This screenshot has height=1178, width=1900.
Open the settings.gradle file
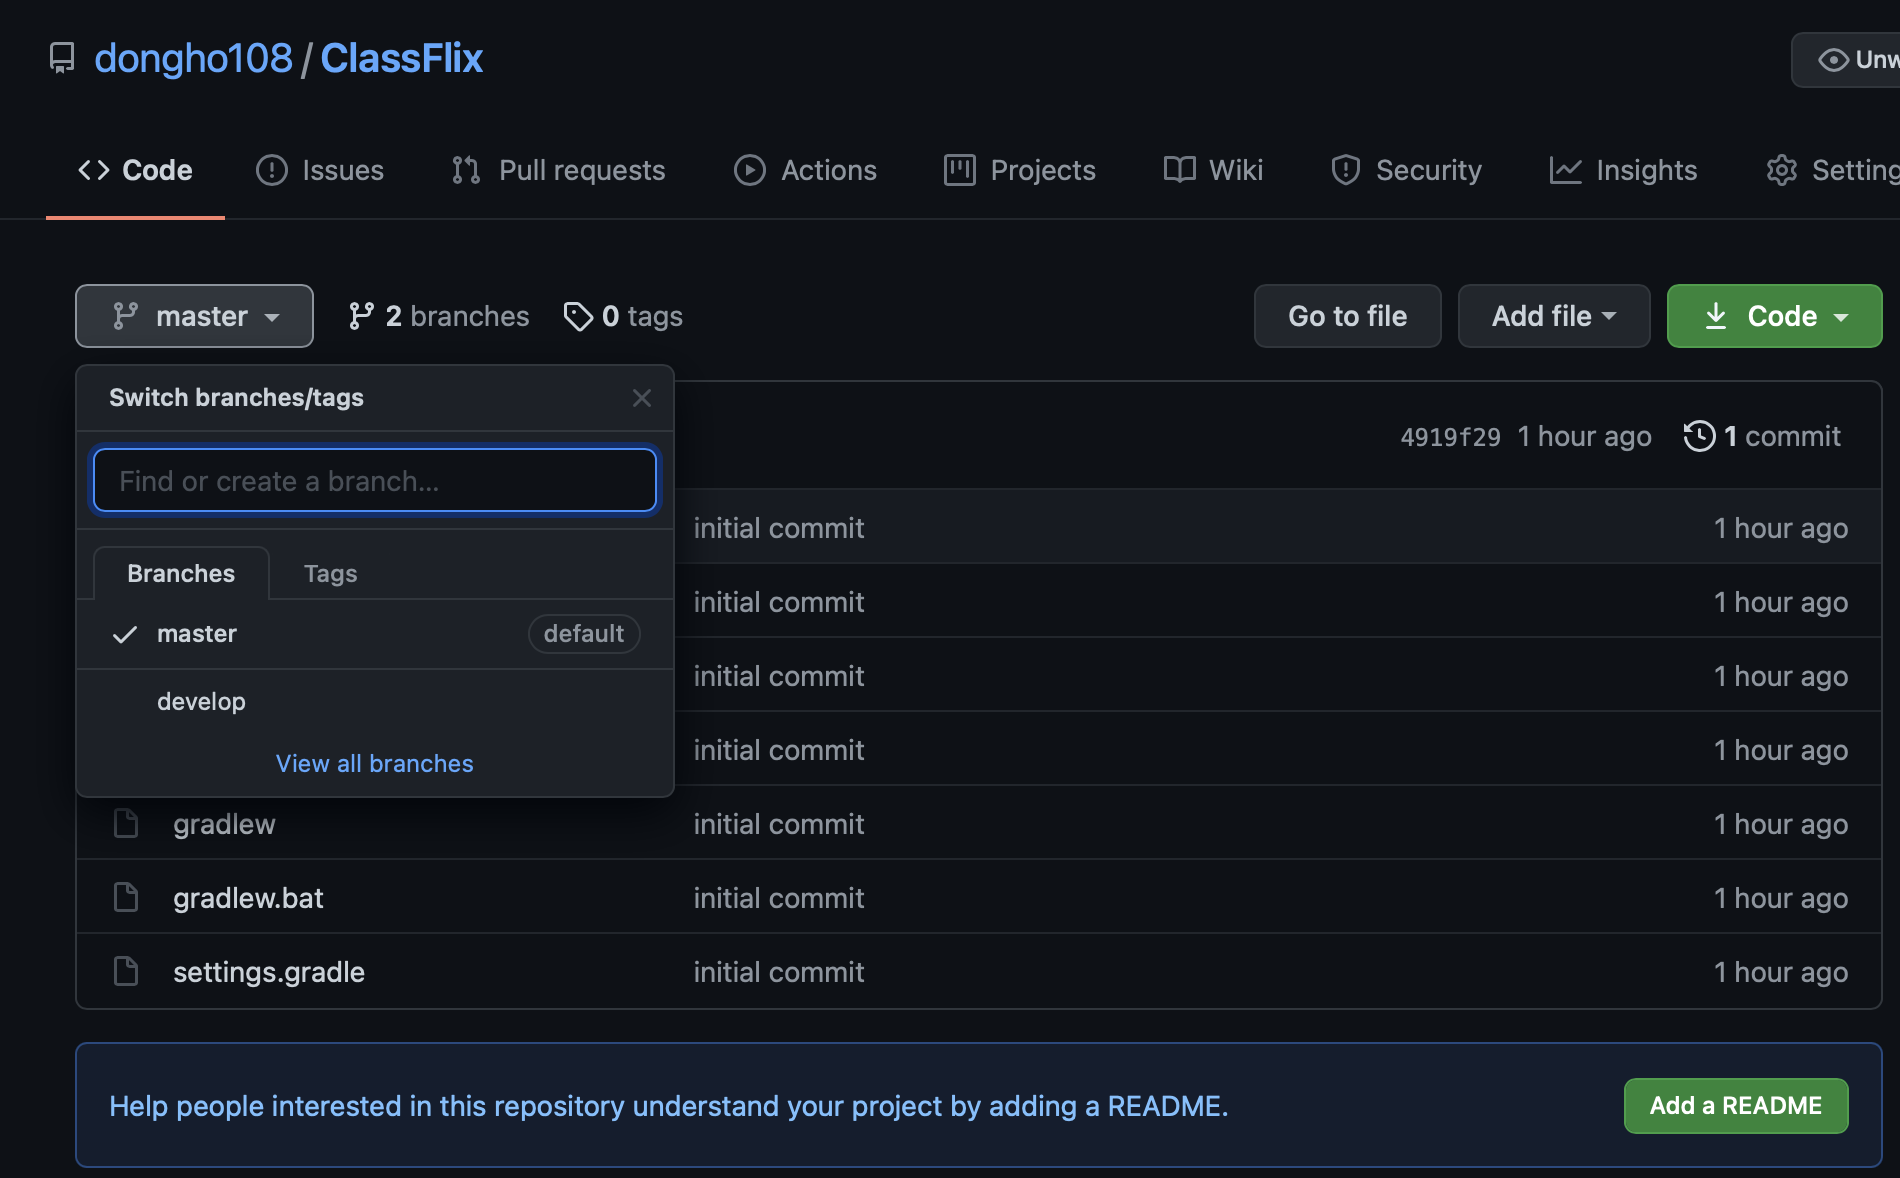pyautogui.click(x=269, y=972)
